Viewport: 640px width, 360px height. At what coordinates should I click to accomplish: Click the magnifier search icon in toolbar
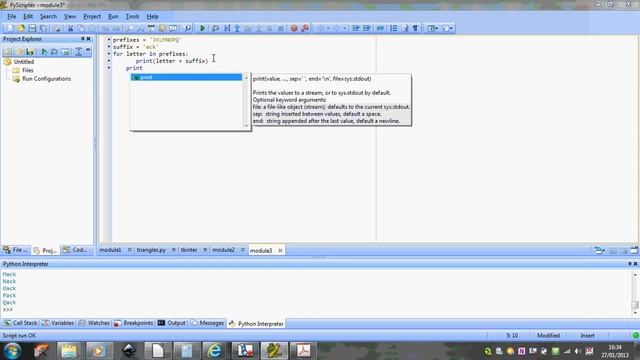tap(187, 28)
